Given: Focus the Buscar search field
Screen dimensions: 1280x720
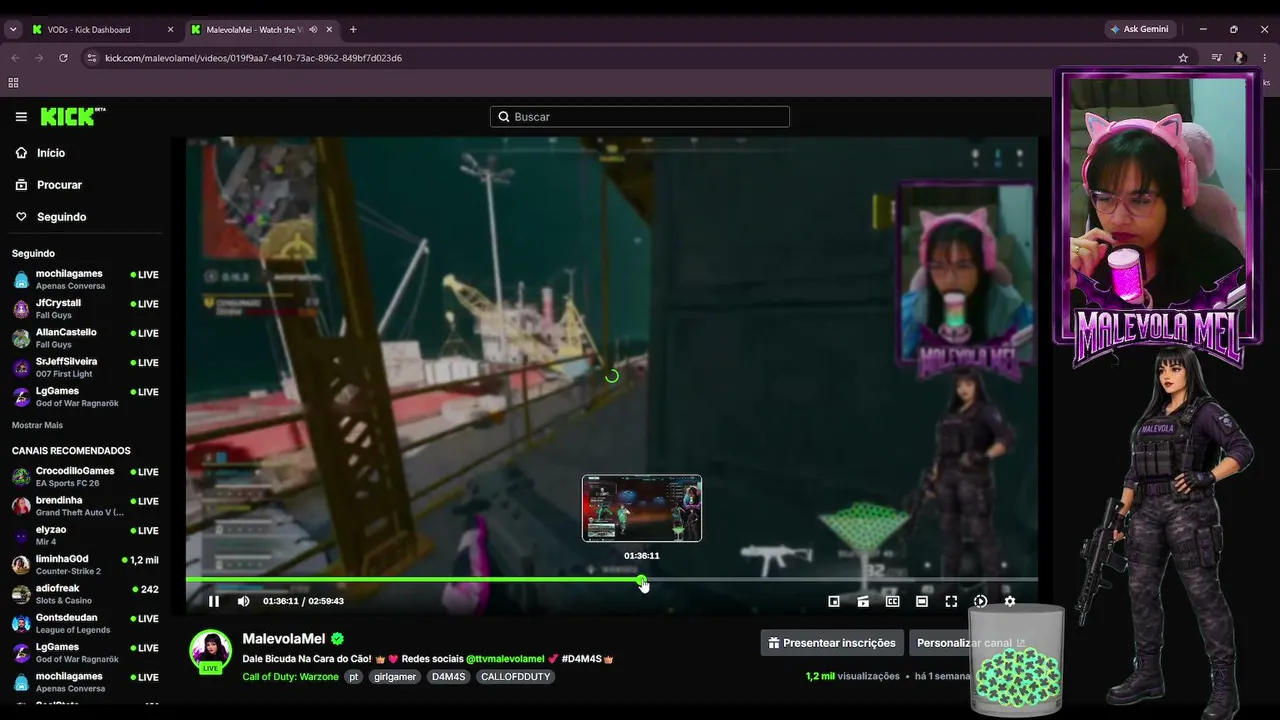Looking at the screenshot, I should (640, 117).
